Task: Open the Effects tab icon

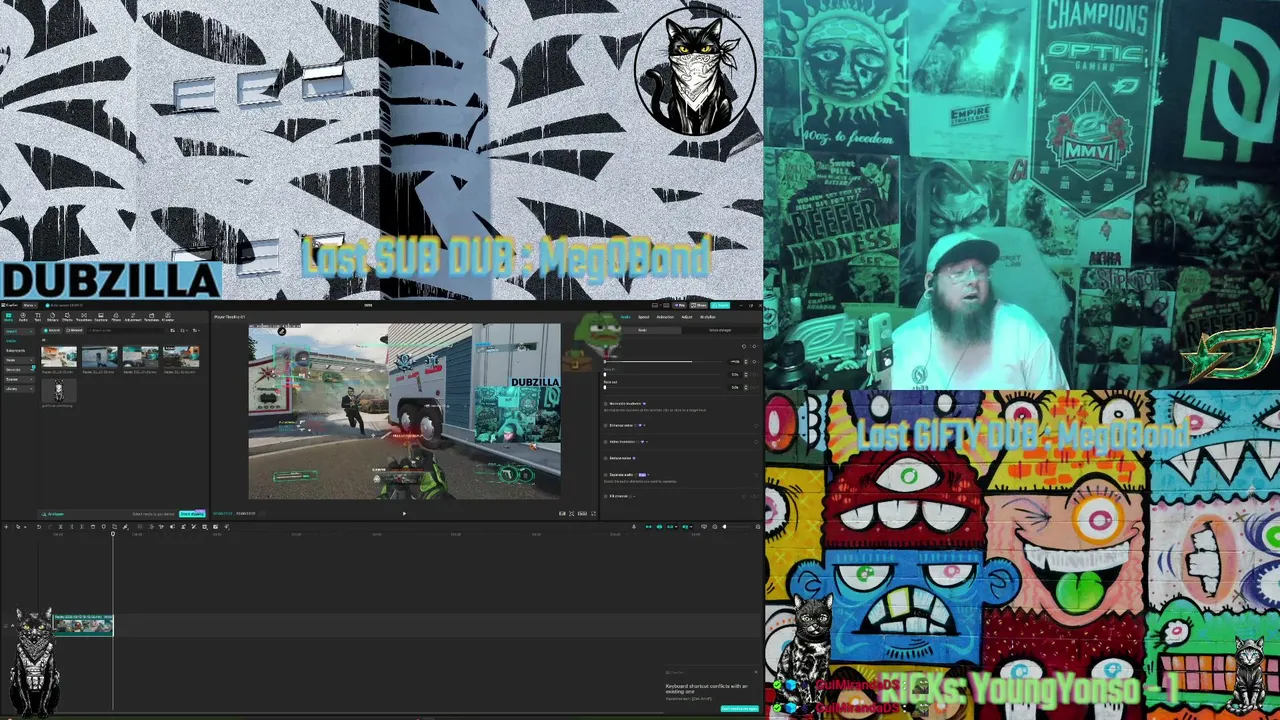Action: click(68, 317)
